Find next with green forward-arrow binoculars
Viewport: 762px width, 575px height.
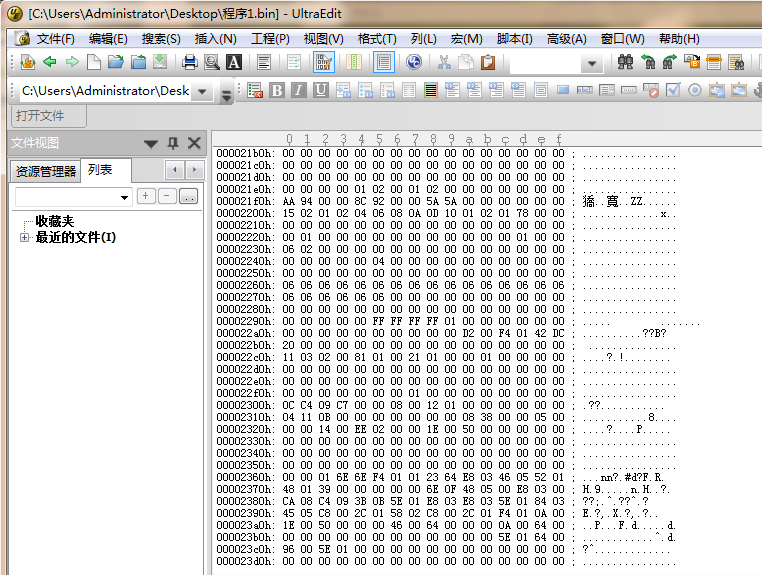[670, 62]
